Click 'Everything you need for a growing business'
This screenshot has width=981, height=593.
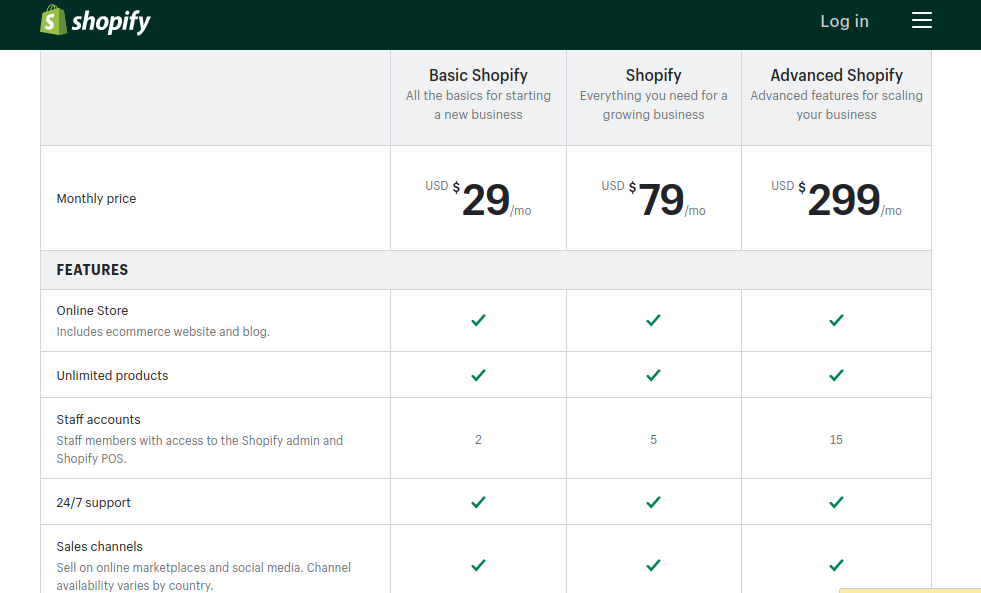tap(653, 105)
